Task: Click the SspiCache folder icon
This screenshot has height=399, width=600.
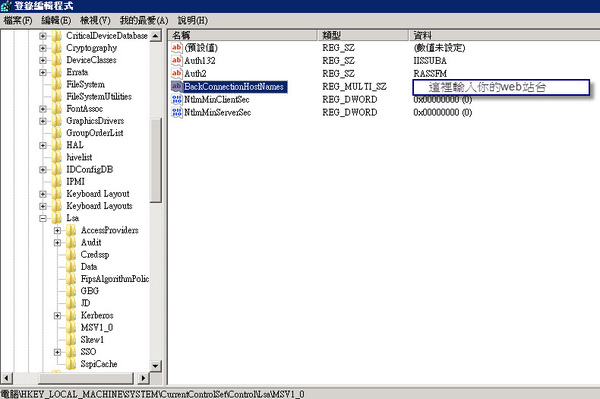Action: pos(71,364)
